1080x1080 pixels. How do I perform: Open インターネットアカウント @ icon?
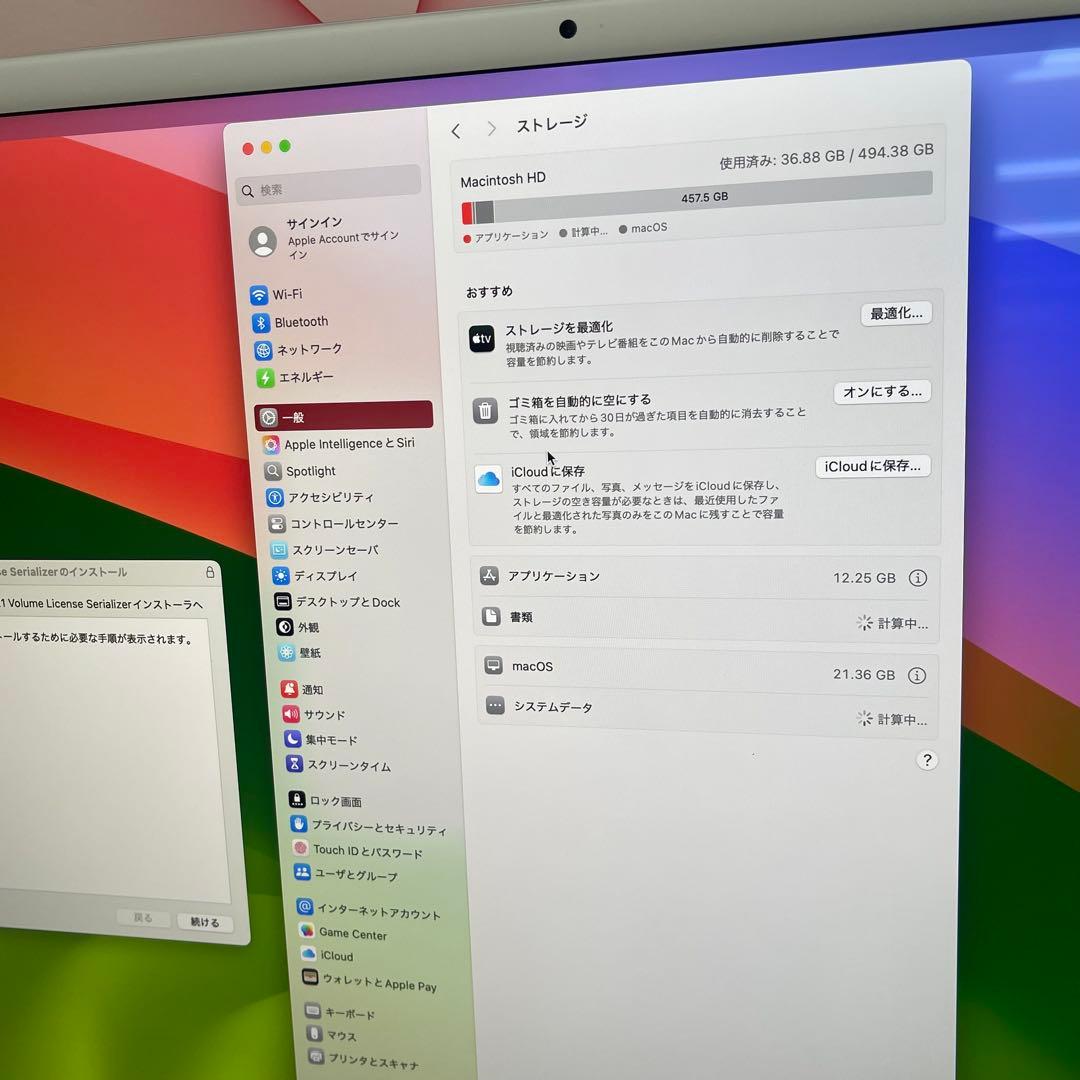(305, 907)
